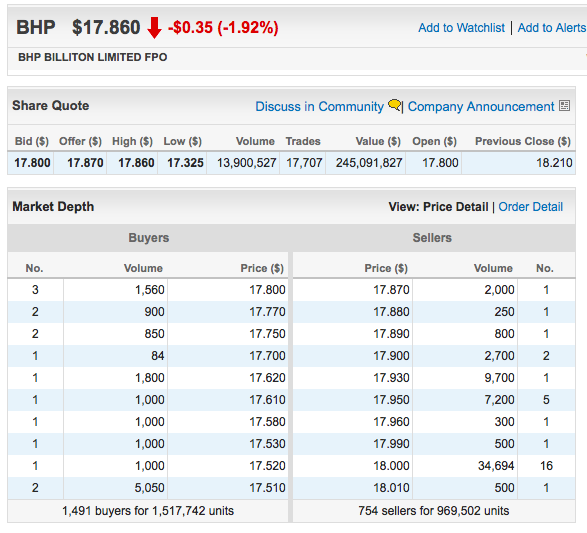Click seller price 17.950
This screenshot has width=587, height=533.
[391, 400]
